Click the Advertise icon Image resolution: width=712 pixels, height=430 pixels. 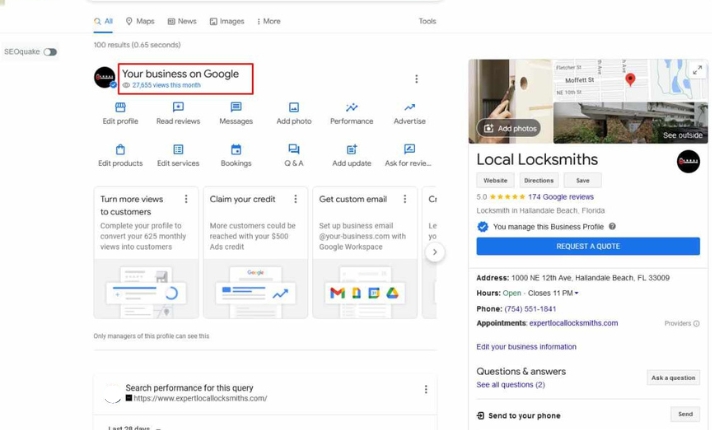pyautogui.click(x=410, y=107)
